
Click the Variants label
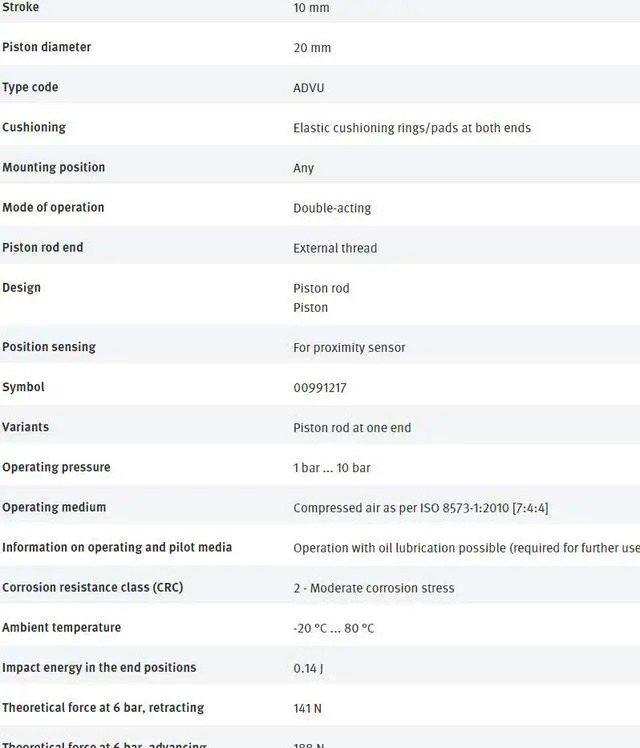25,427
